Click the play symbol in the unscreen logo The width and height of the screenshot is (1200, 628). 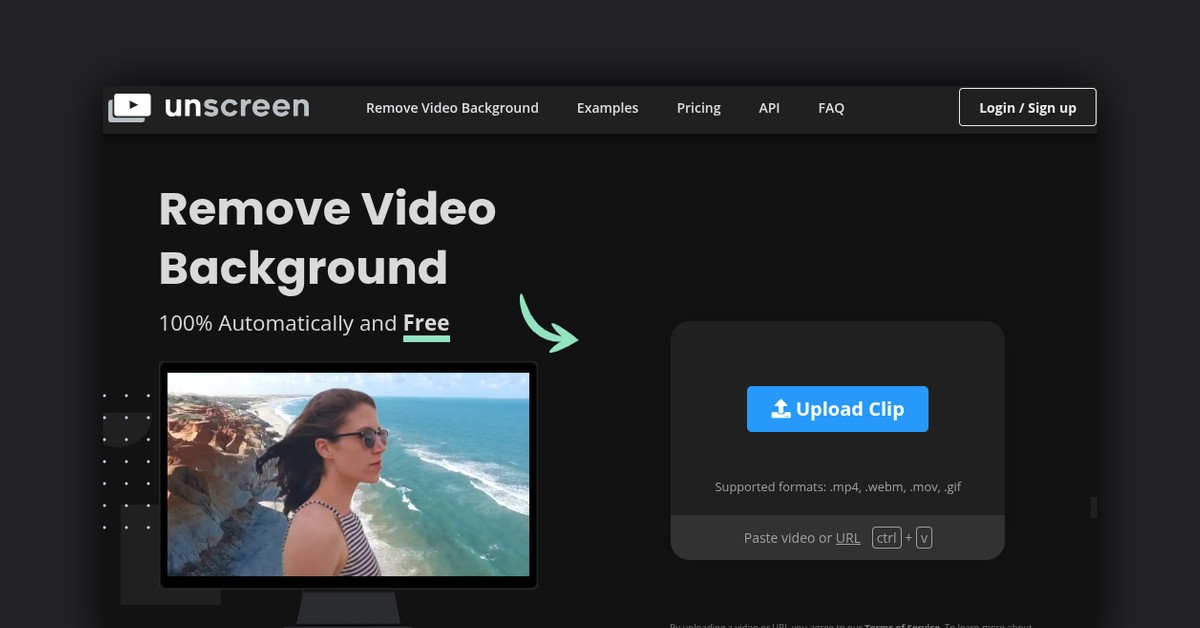coord(132,104)
